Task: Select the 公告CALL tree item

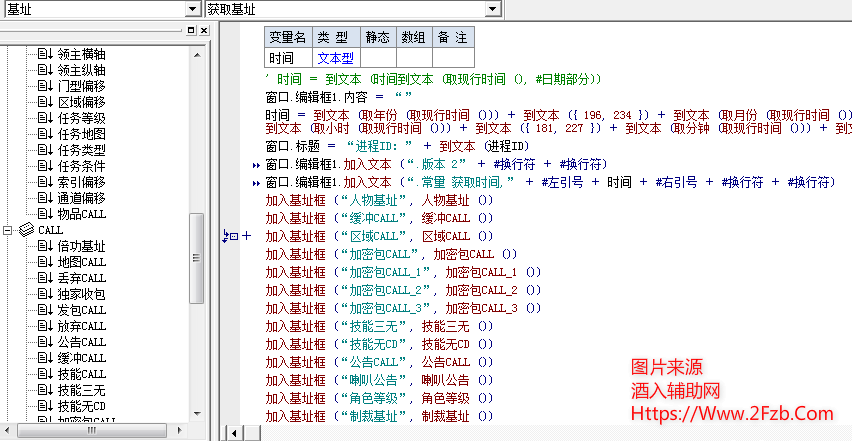Action: 81,342
